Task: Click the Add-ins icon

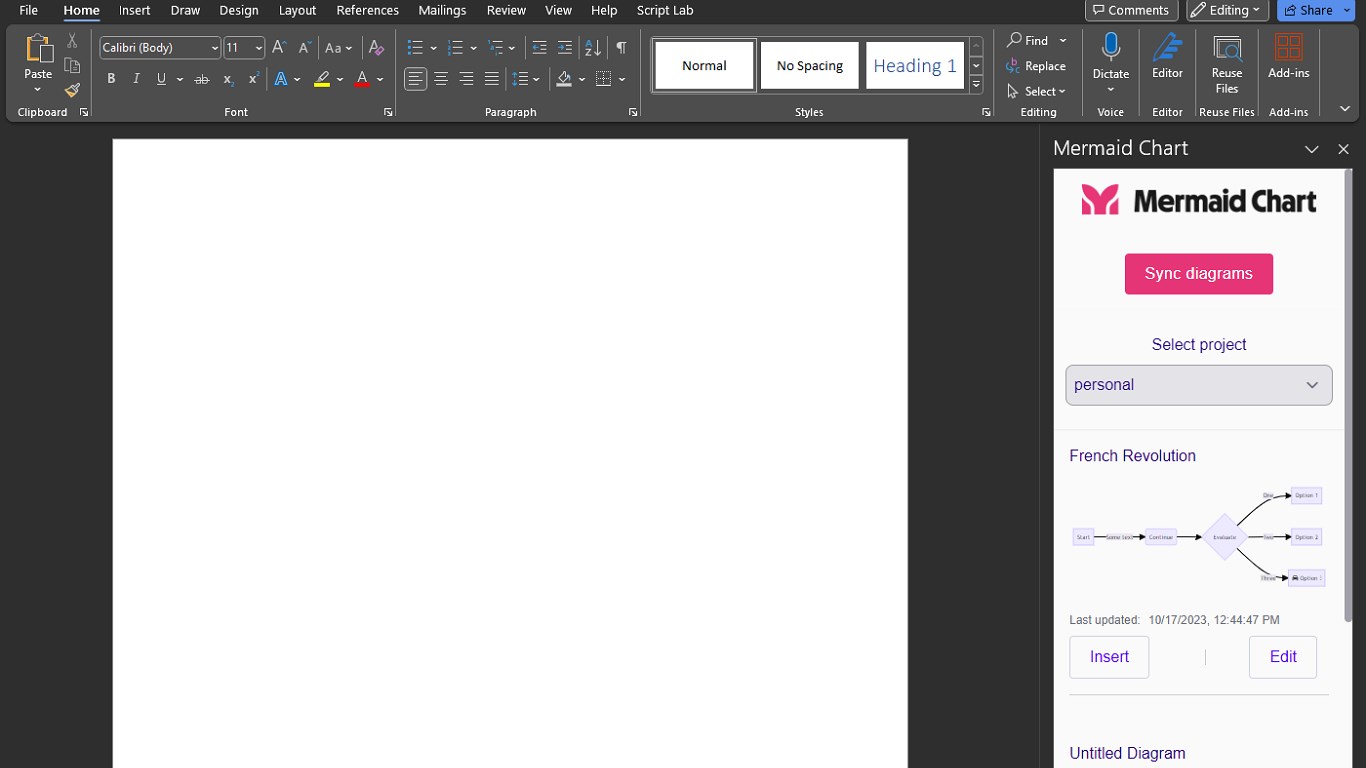Action: pyautogui.click(x=1288, y=48)
